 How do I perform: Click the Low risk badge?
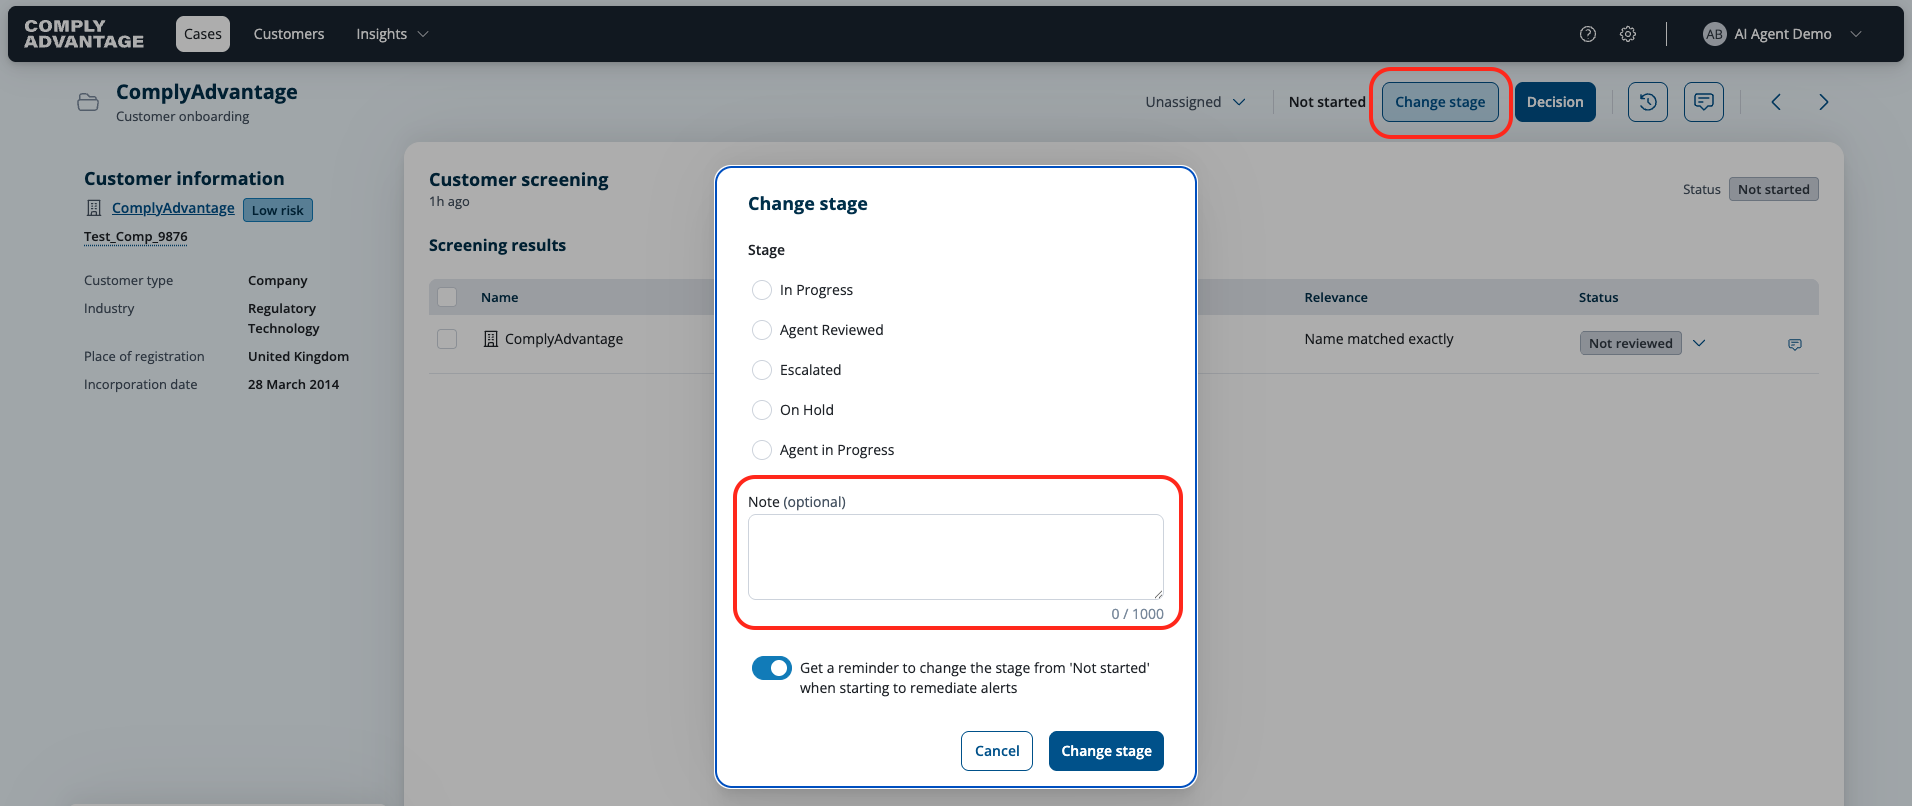click(x=278, y=210)
